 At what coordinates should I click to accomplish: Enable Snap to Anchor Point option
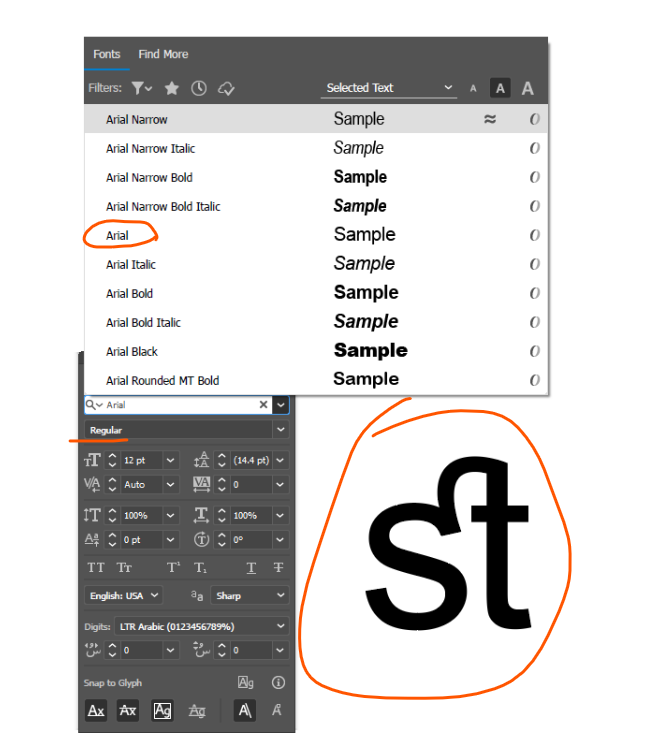pos(277,710)
